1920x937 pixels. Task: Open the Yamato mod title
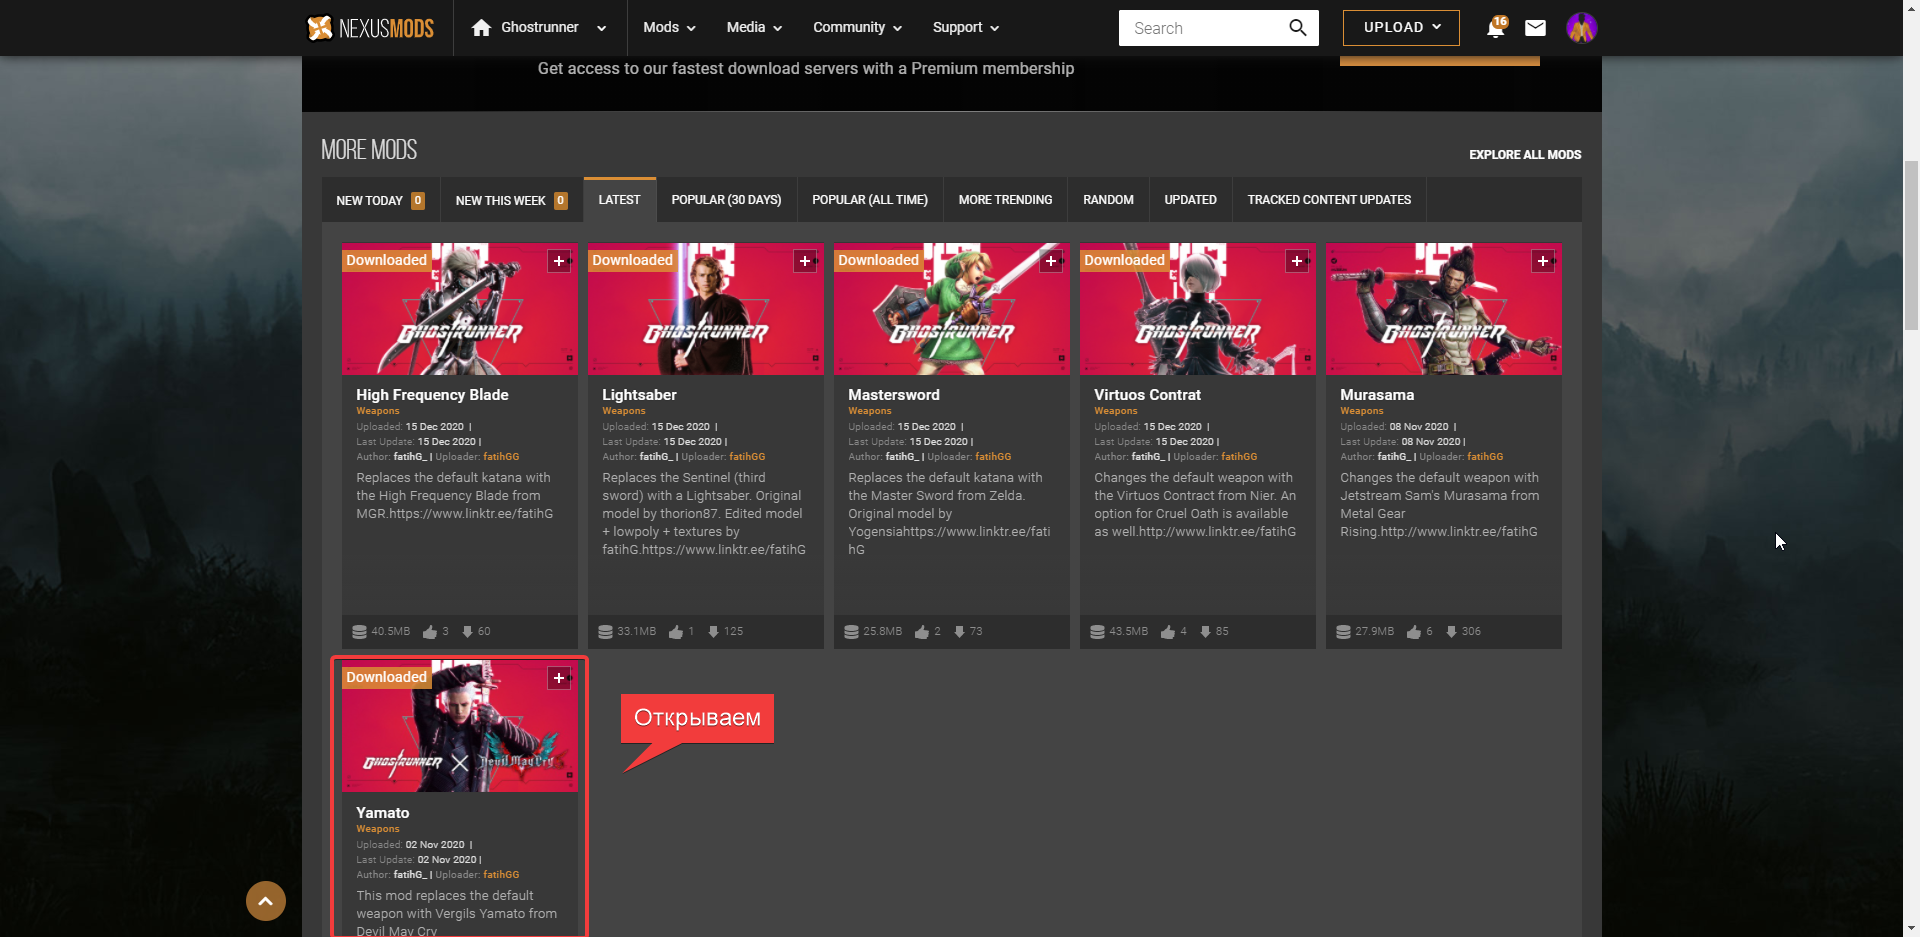(383, 813)
